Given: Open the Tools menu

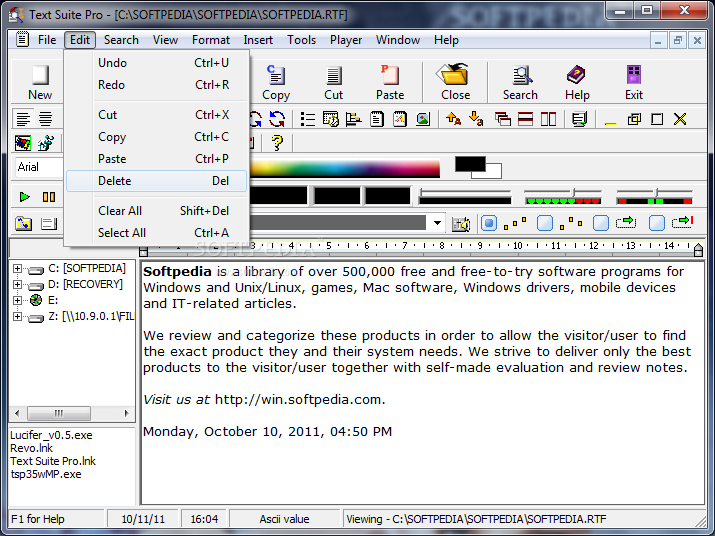Looking at the screenshot, I should point(301,40).
